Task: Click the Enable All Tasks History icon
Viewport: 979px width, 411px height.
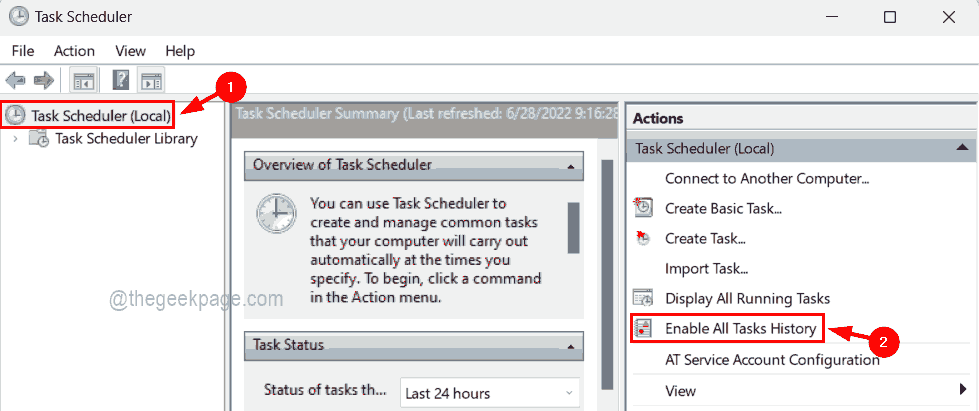Action: click(x=644, y=328)
